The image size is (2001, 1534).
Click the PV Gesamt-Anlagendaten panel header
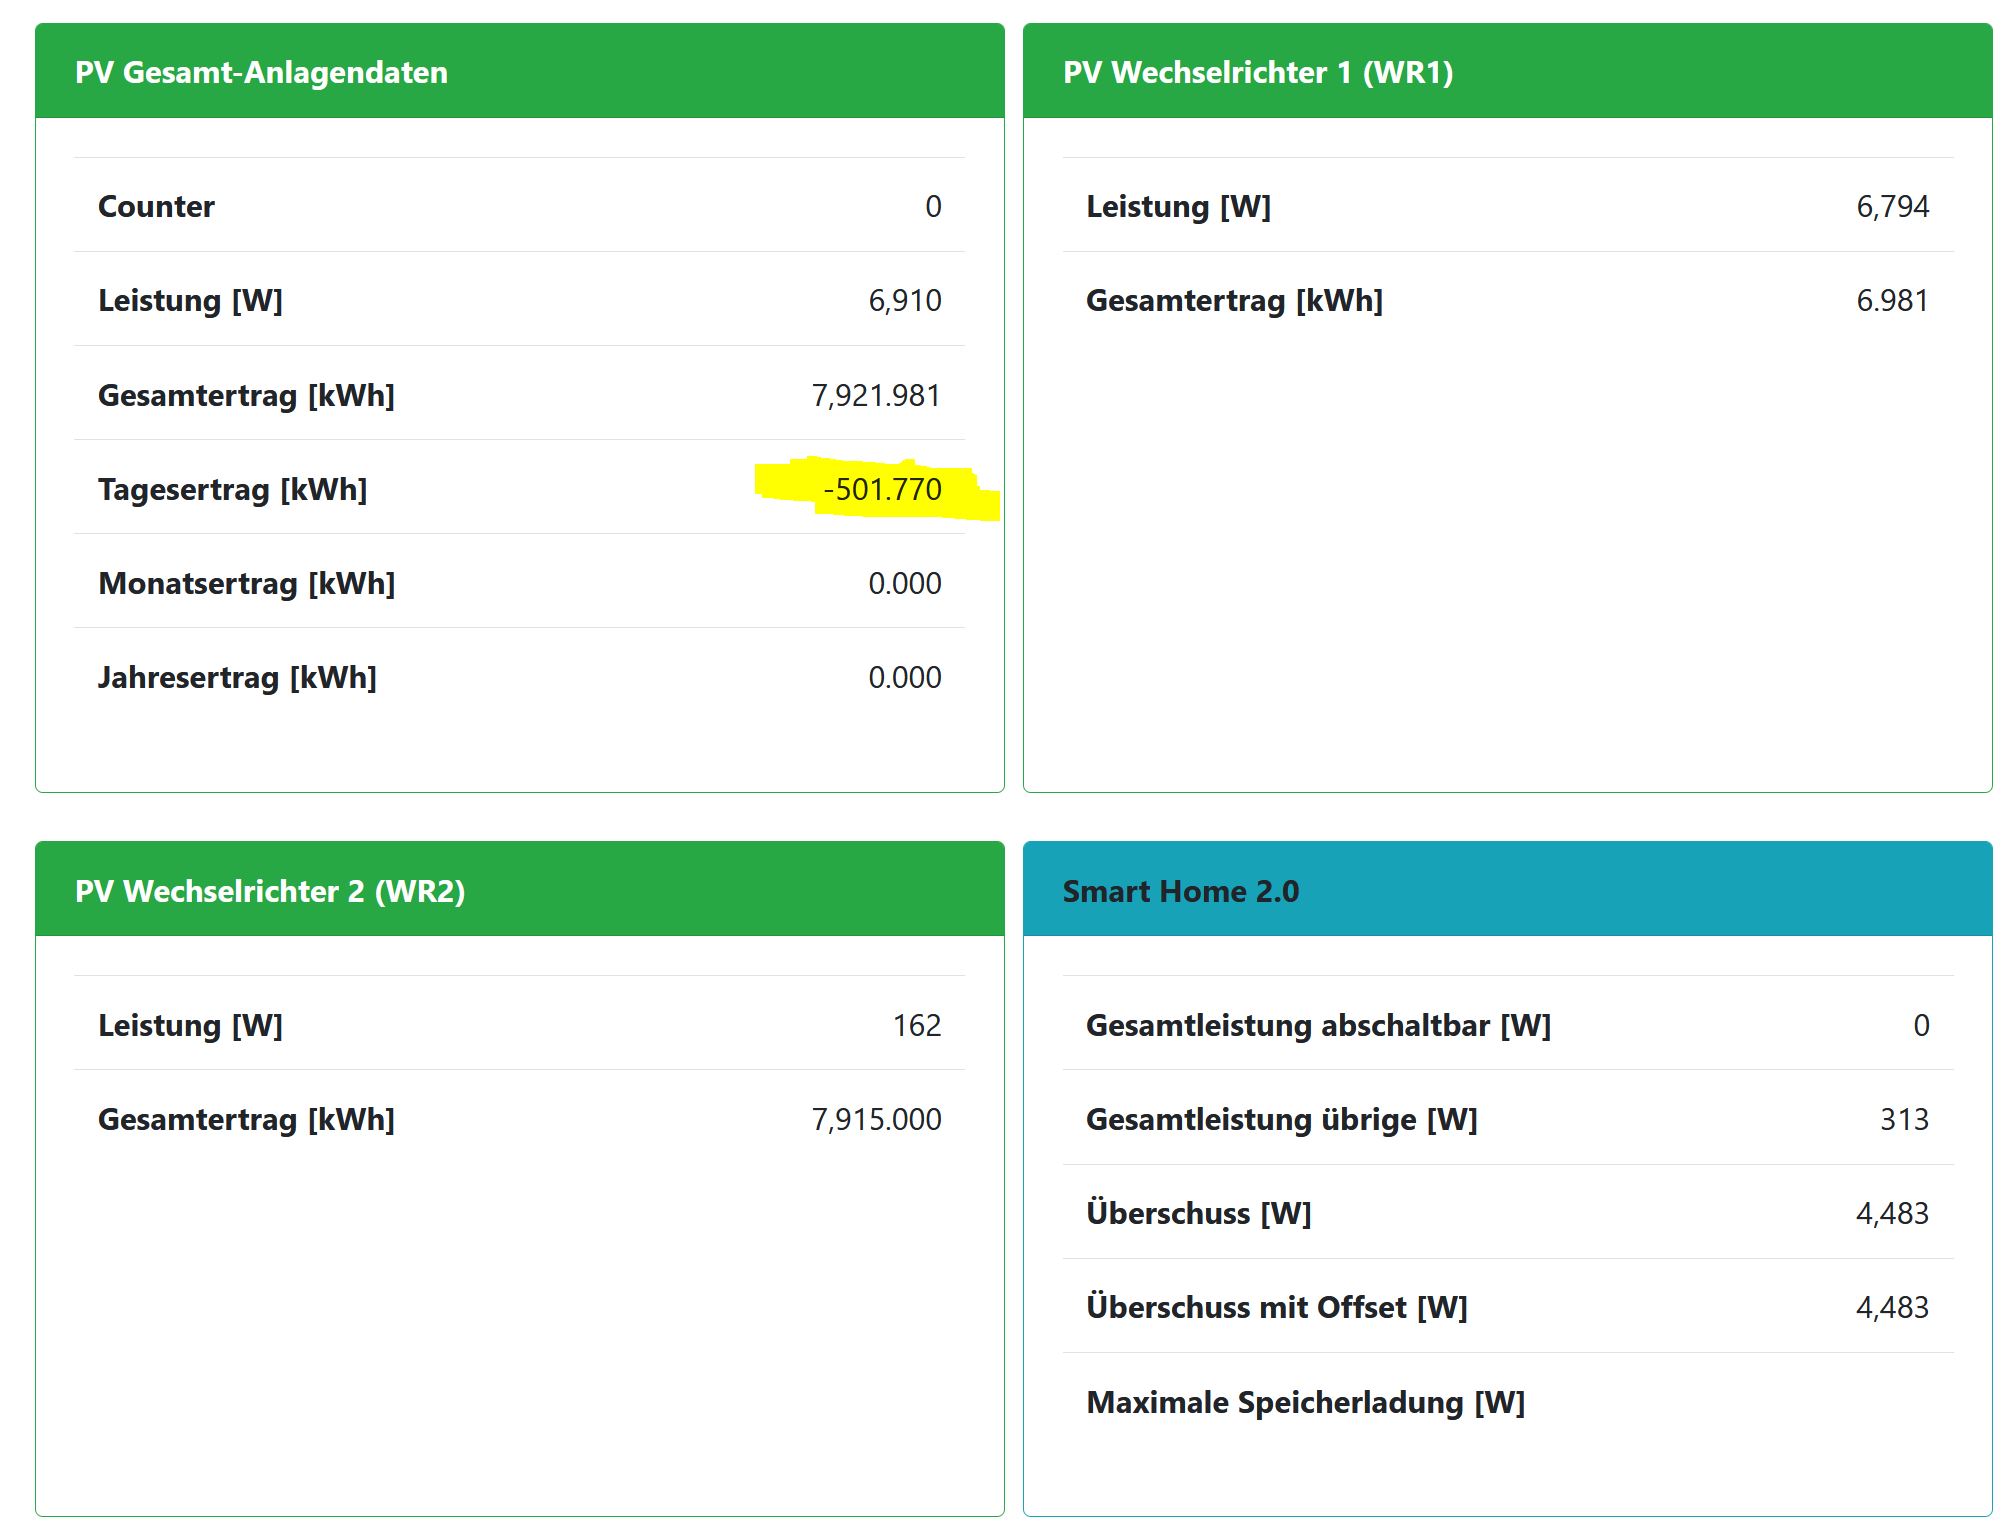(261, 73)
